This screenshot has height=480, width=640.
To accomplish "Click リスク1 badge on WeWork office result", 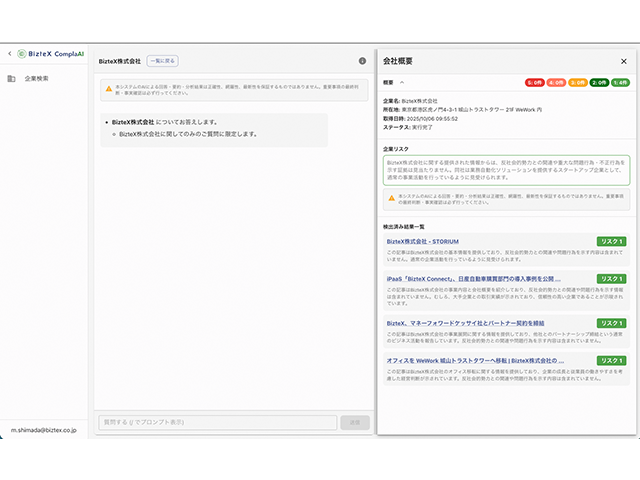I will click(611, 361).
